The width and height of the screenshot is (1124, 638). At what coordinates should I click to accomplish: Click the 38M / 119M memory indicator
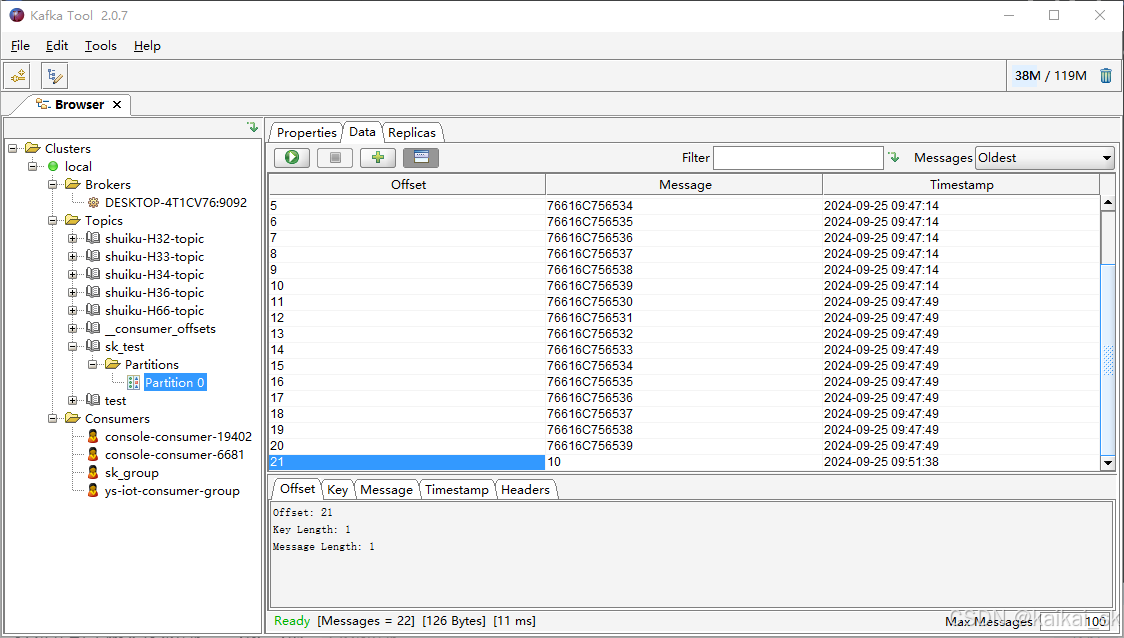1050,75
